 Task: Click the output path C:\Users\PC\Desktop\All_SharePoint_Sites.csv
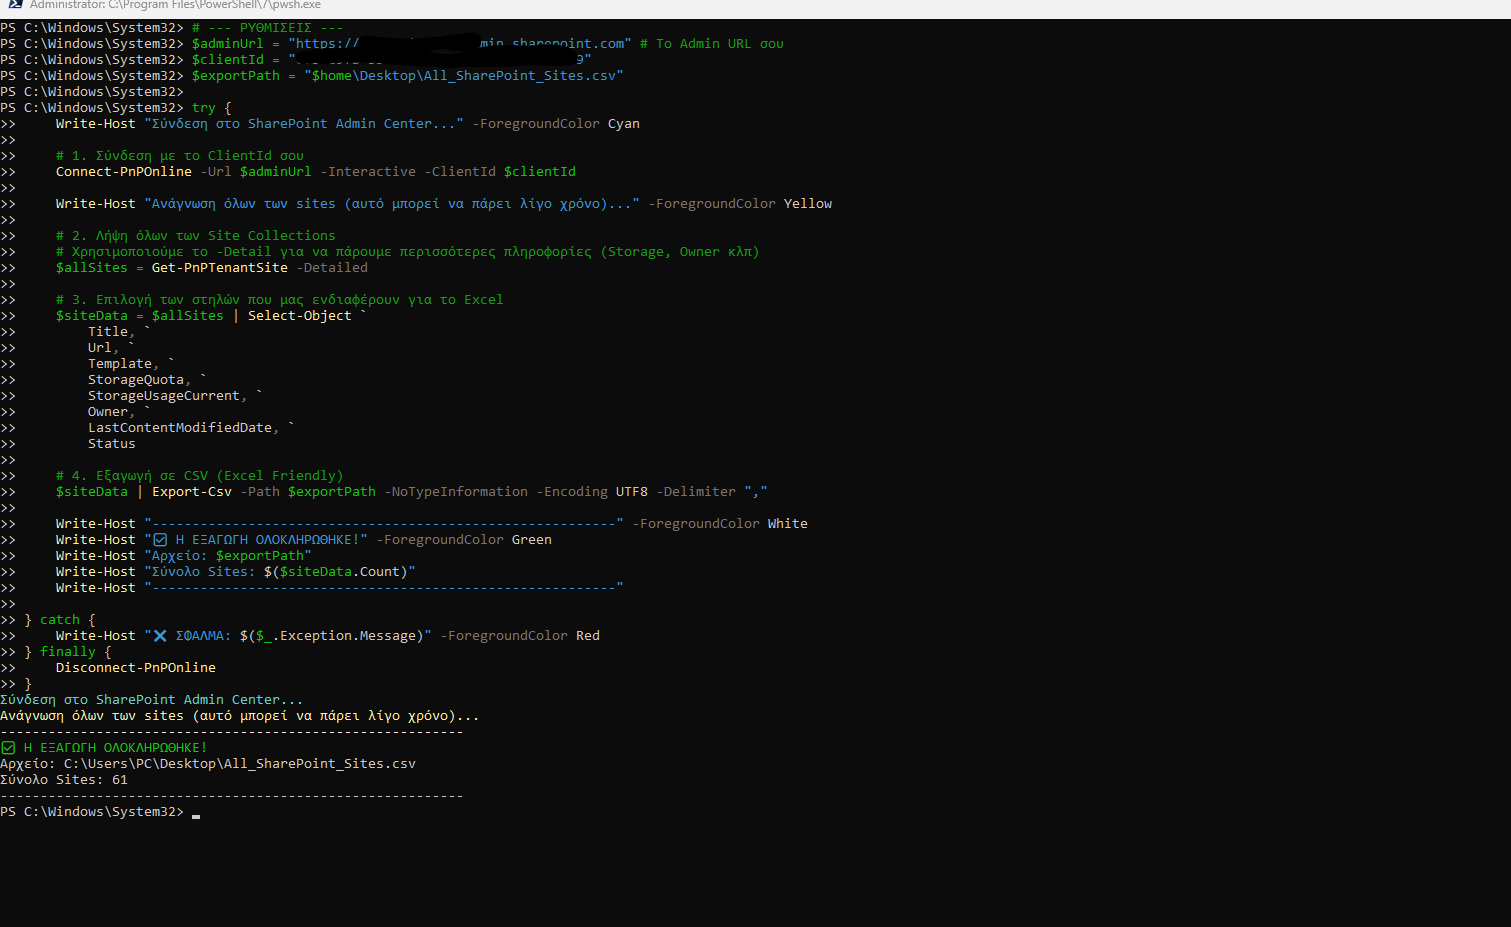(x=239, y=764)
